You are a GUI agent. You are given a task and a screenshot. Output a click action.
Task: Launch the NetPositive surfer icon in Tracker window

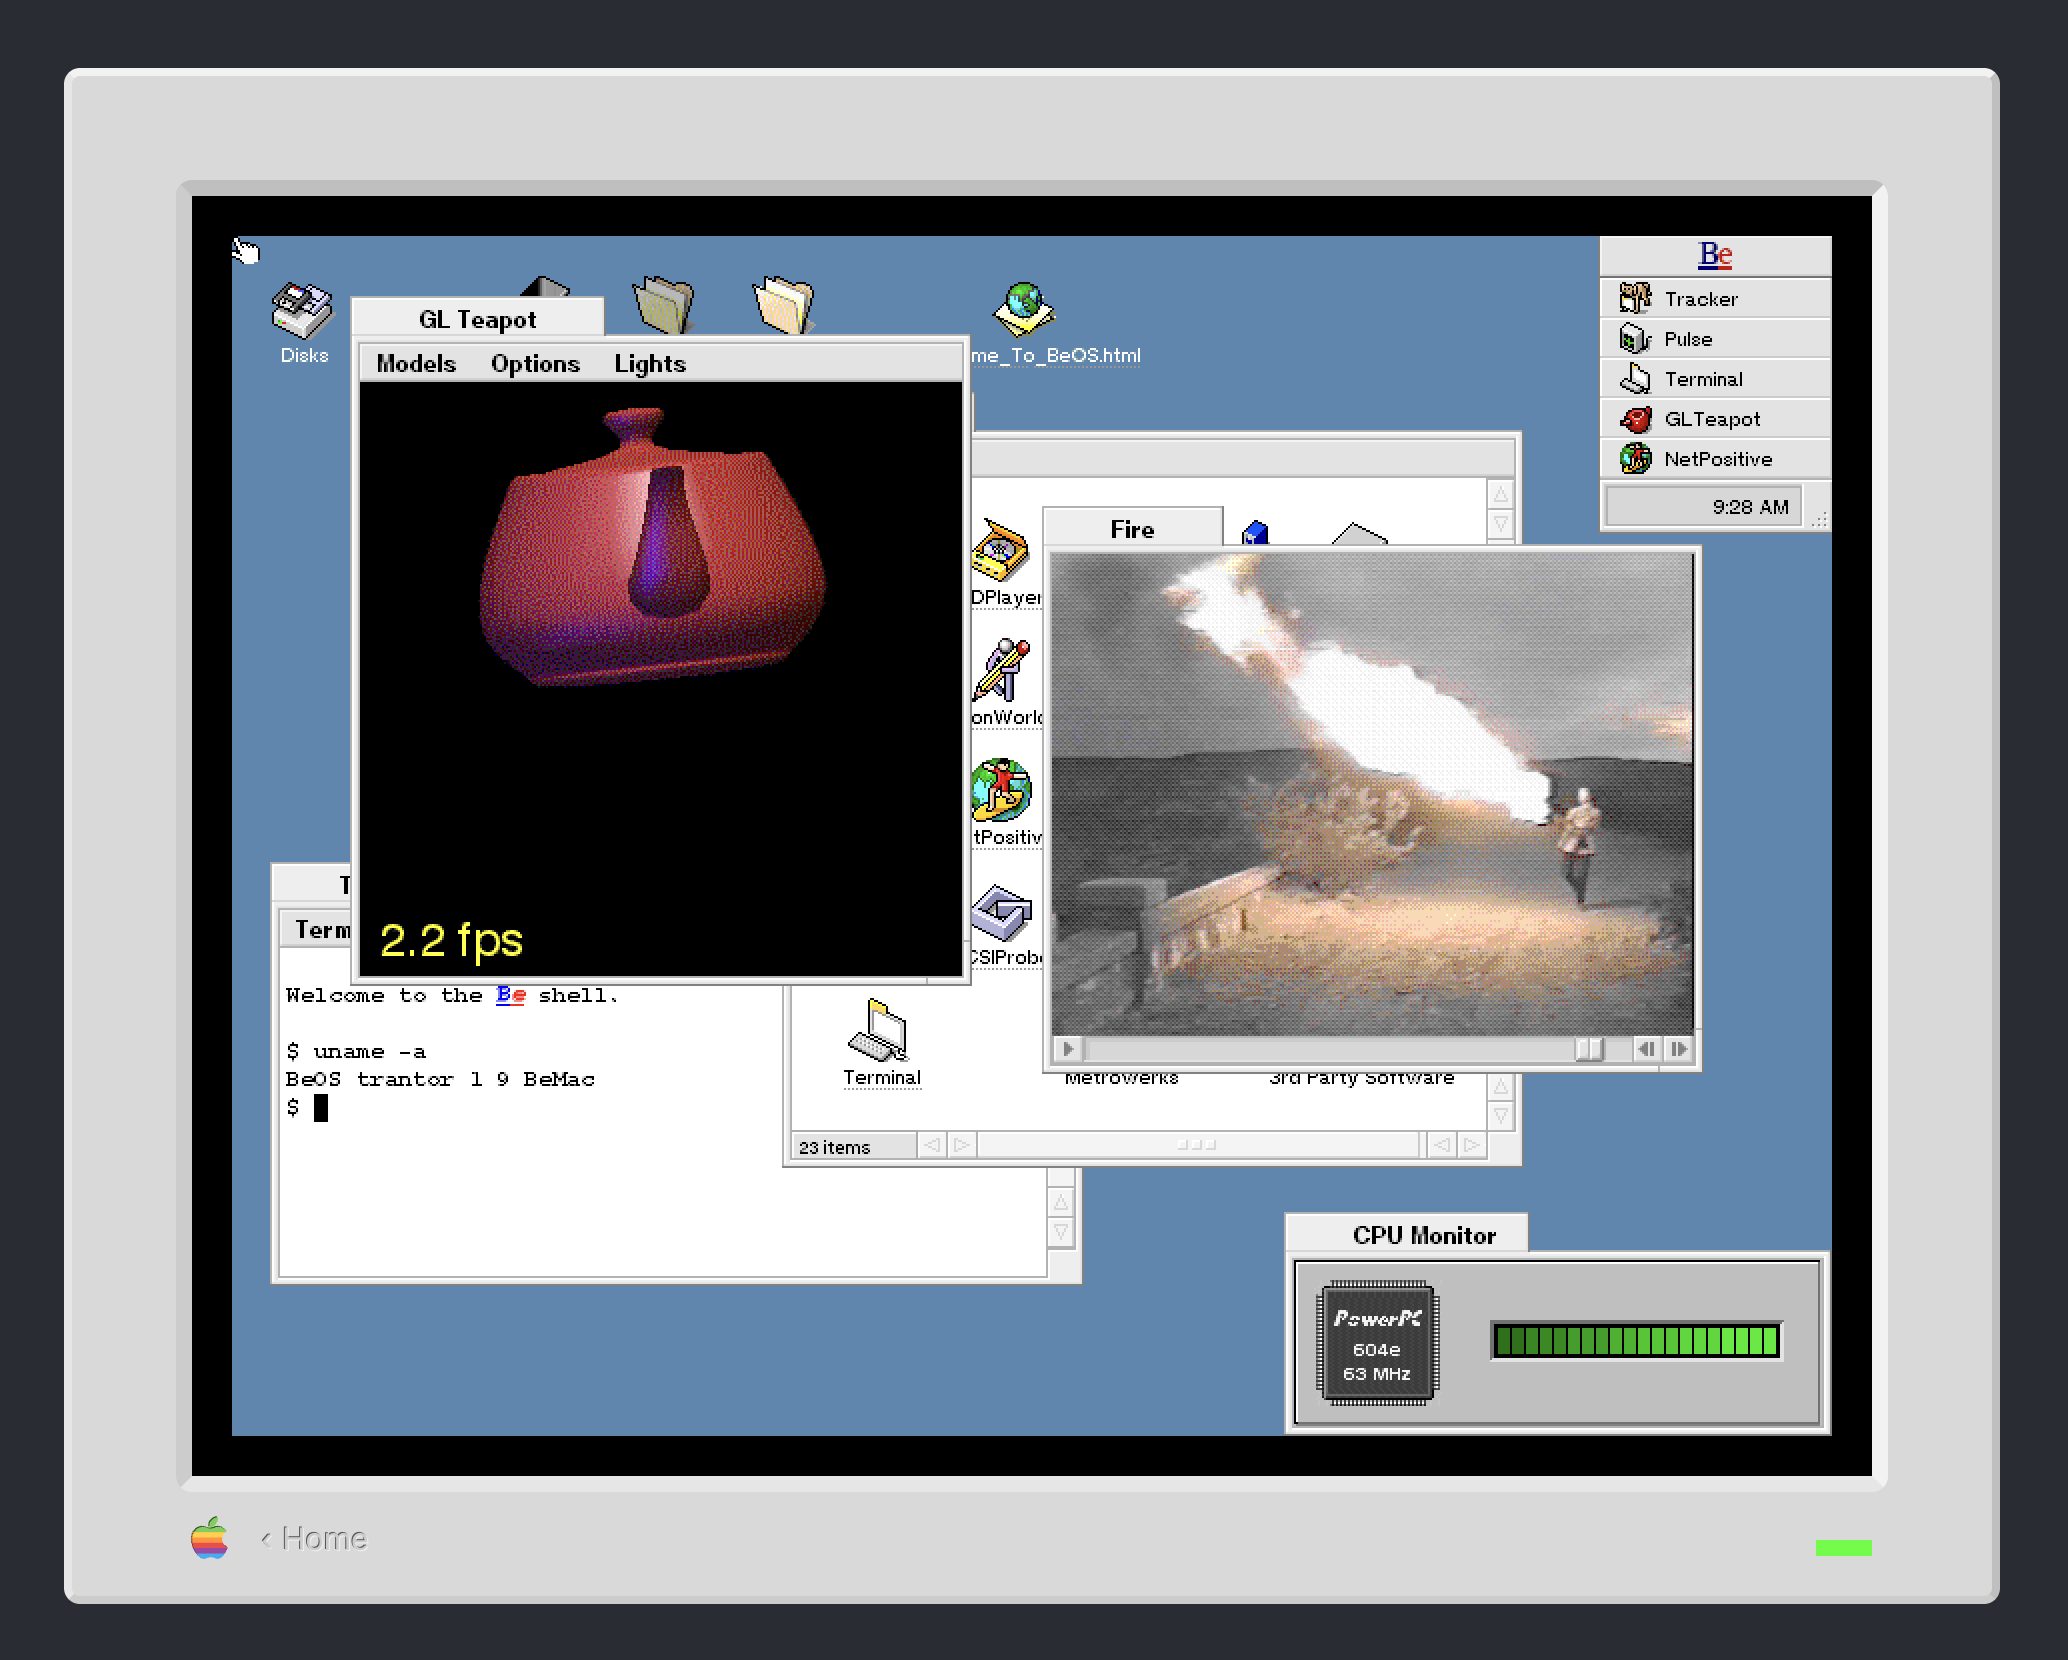pyautogui.click(x=1001, y=790)
